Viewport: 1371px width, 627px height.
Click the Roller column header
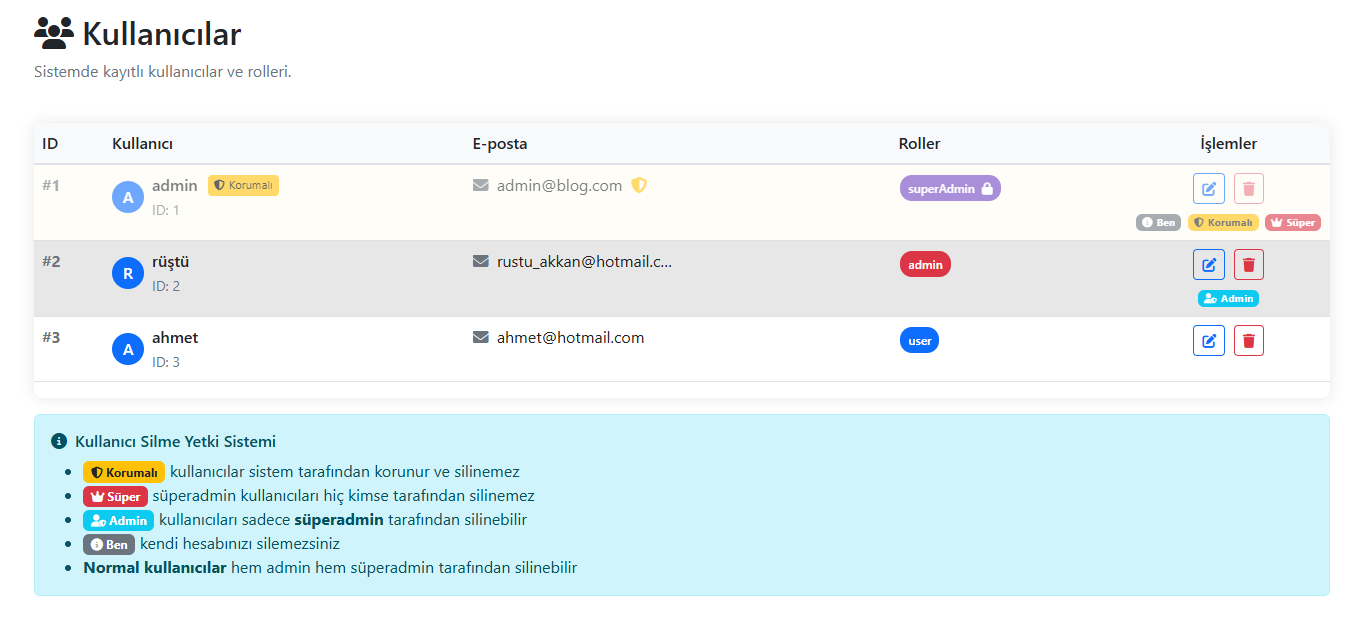point(919,144)
